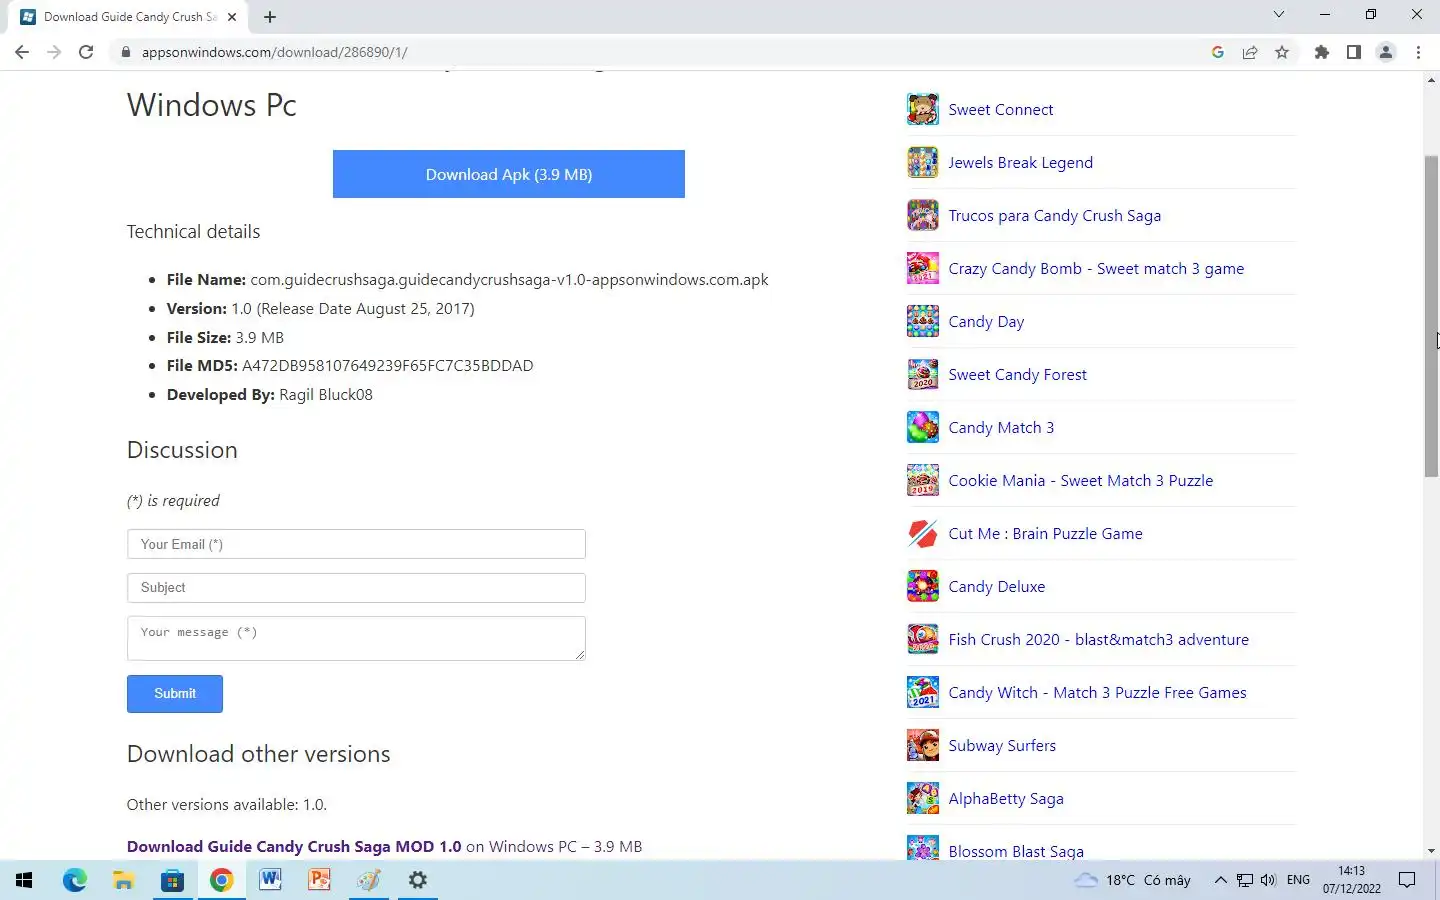Image resolution: width=1440 pixels, height=900 pixels.
Task: Open Trucos para Candy Crush Saga link
Action: point(1054,215)
